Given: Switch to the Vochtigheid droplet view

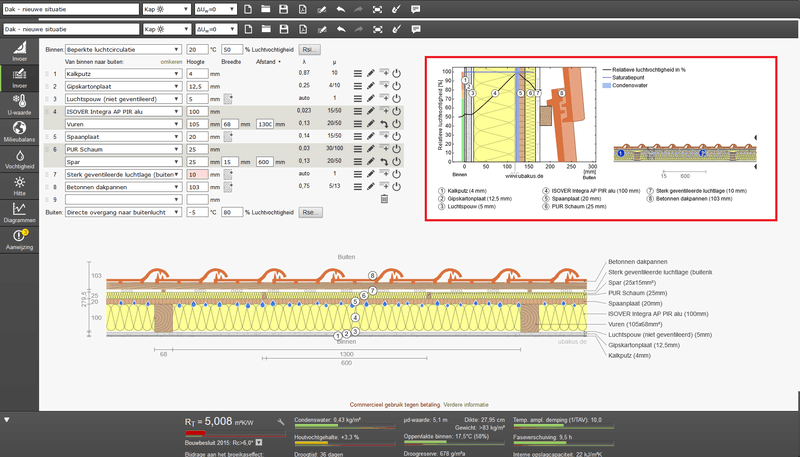Looking at the screenshot, I should 18,160.
